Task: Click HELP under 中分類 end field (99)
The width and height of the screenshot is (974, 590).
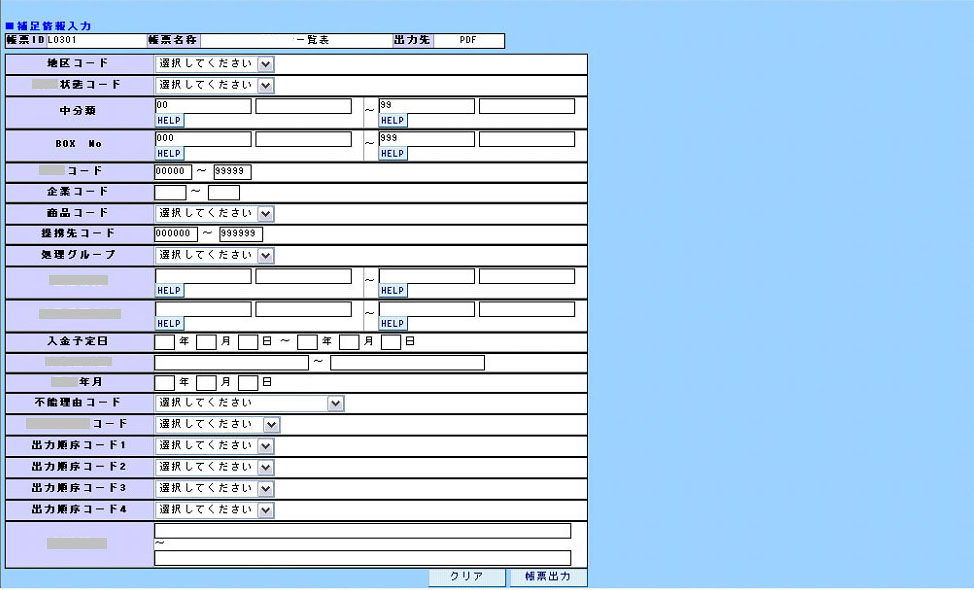Action: click(x=393, y=121)
